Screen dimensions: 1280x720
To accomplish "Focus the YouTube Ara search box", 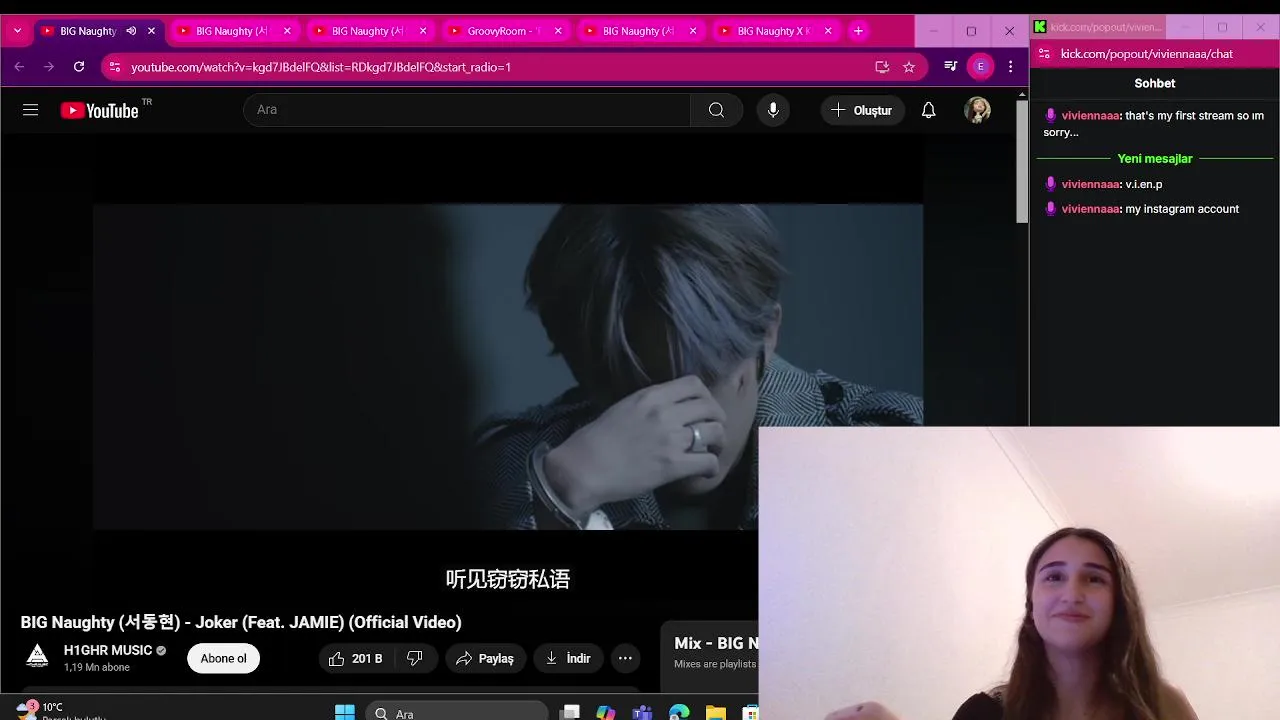I will click(466, 110).
